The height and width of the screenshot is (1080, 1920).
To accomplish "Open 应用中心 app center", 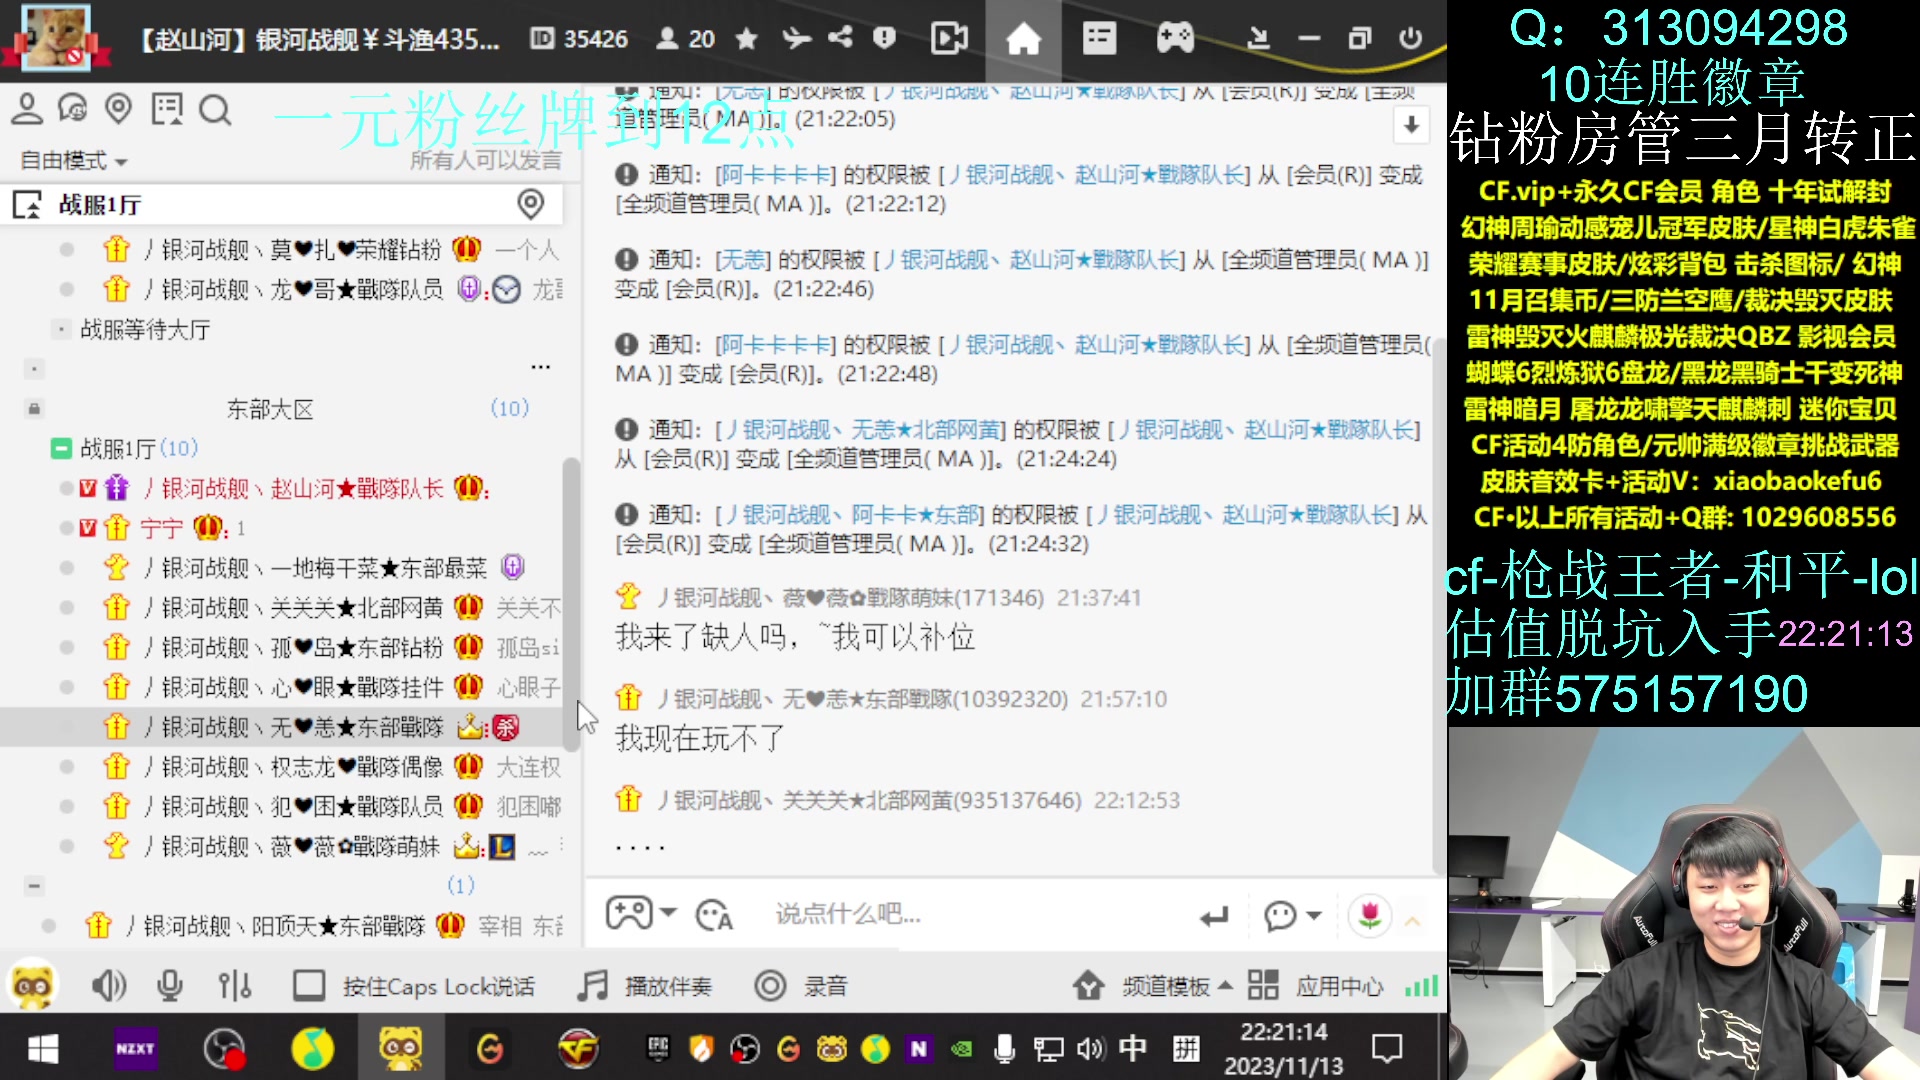I will click(1316, 986).
